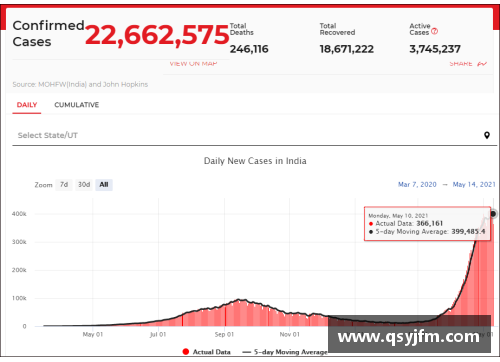
Task: Switch to the DAILY tab
Action: coord(27,105)
